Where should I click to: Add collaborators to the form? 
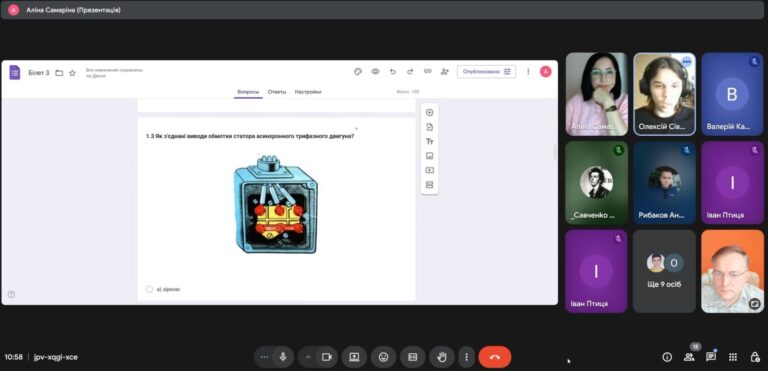coord(445,72)
